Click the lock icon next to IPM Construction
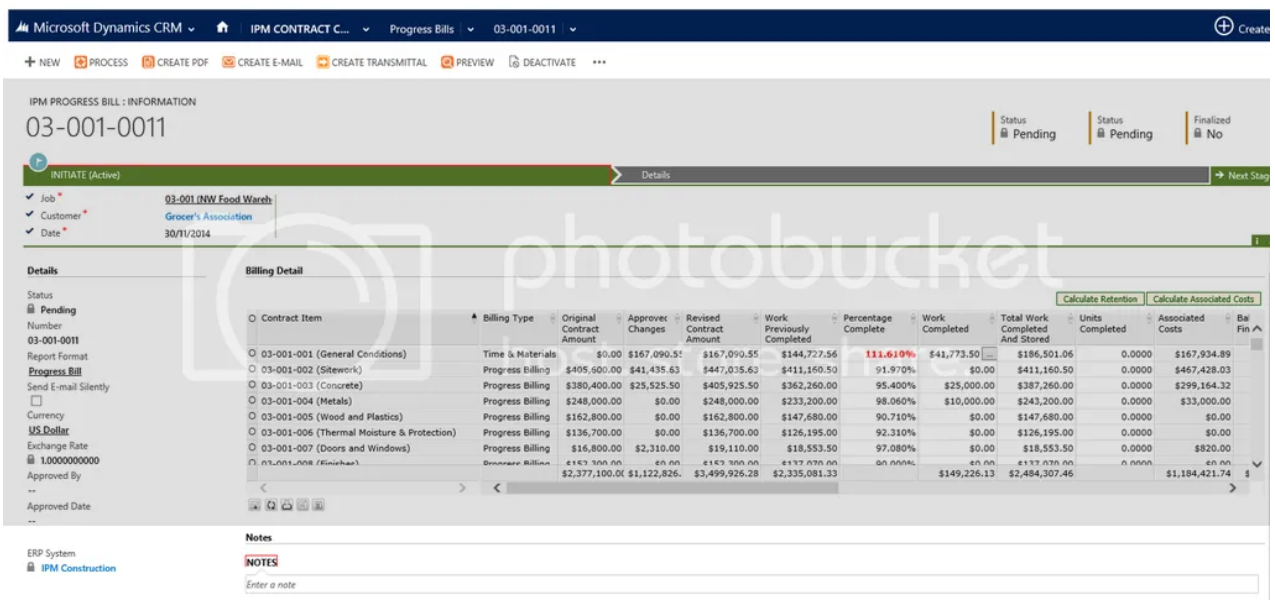This screenshot has height=607, width=1275. click(33, 568)
